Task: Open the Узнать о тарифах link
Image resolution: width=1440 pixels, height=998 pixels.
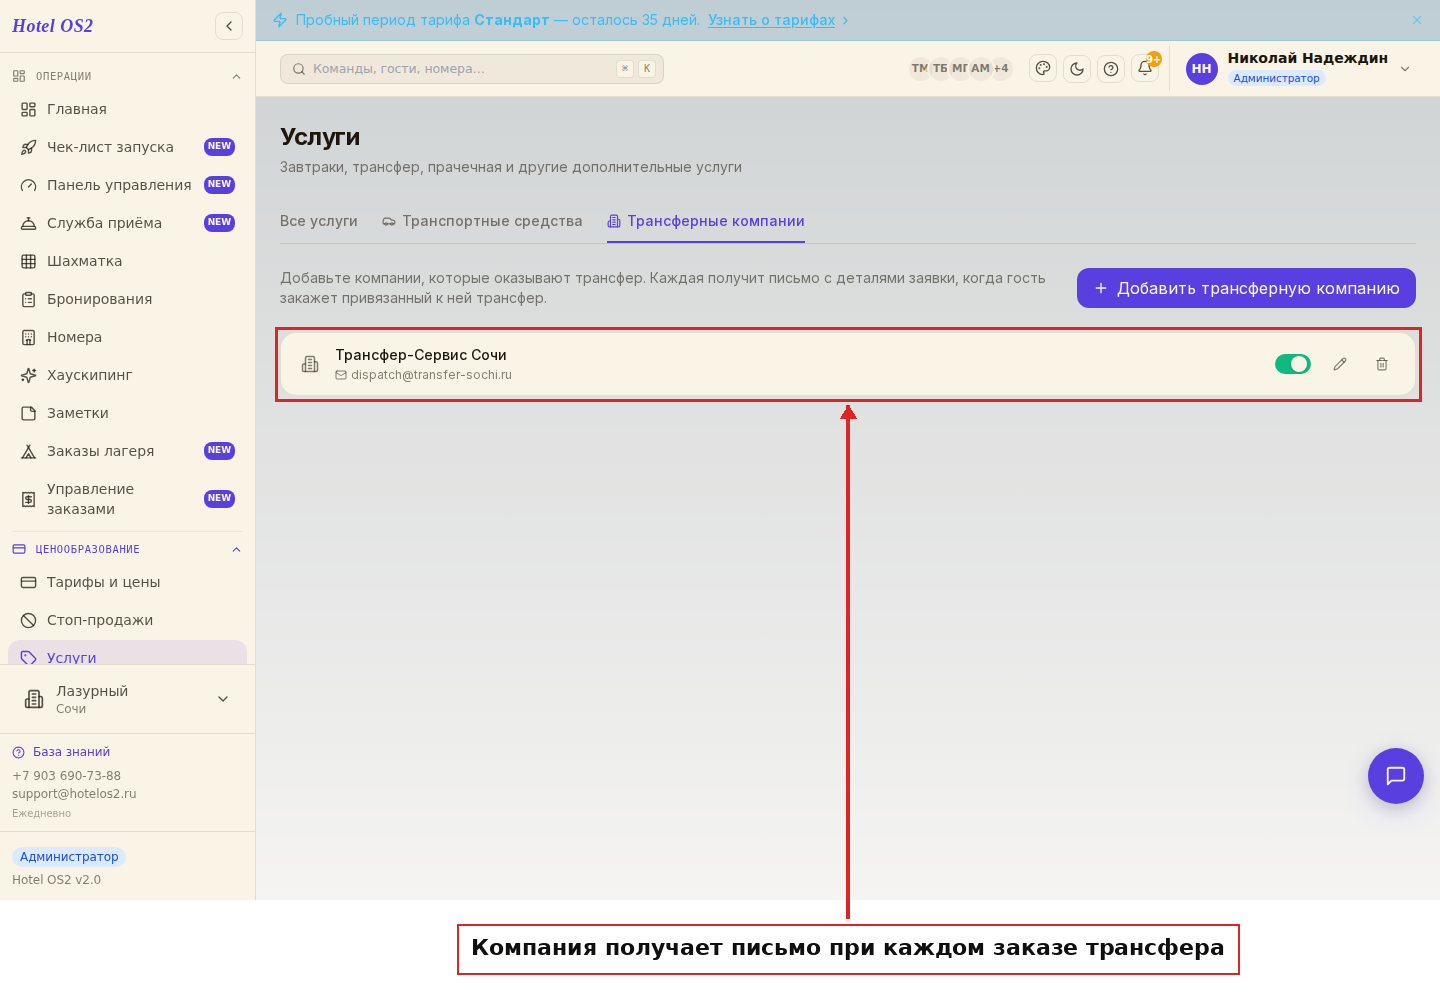Action: [771, 20]
